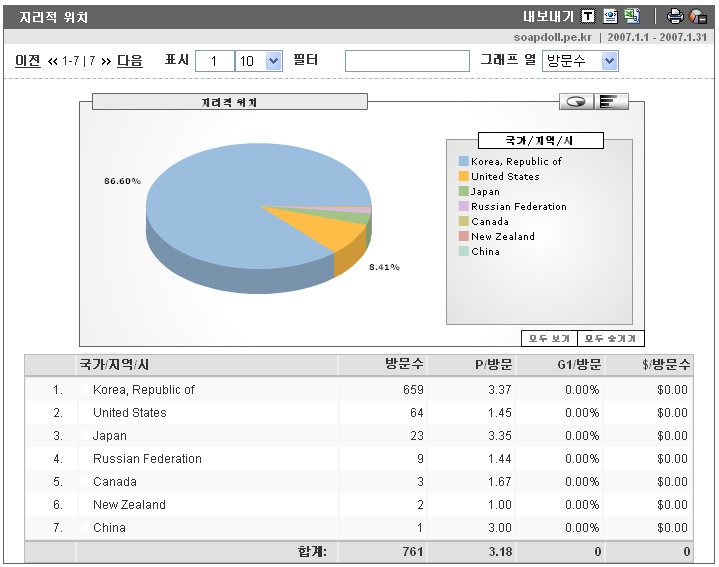Toggle United States orange legend swatch
This screenshot has height=567, width=719.
[x=464, y=176]
